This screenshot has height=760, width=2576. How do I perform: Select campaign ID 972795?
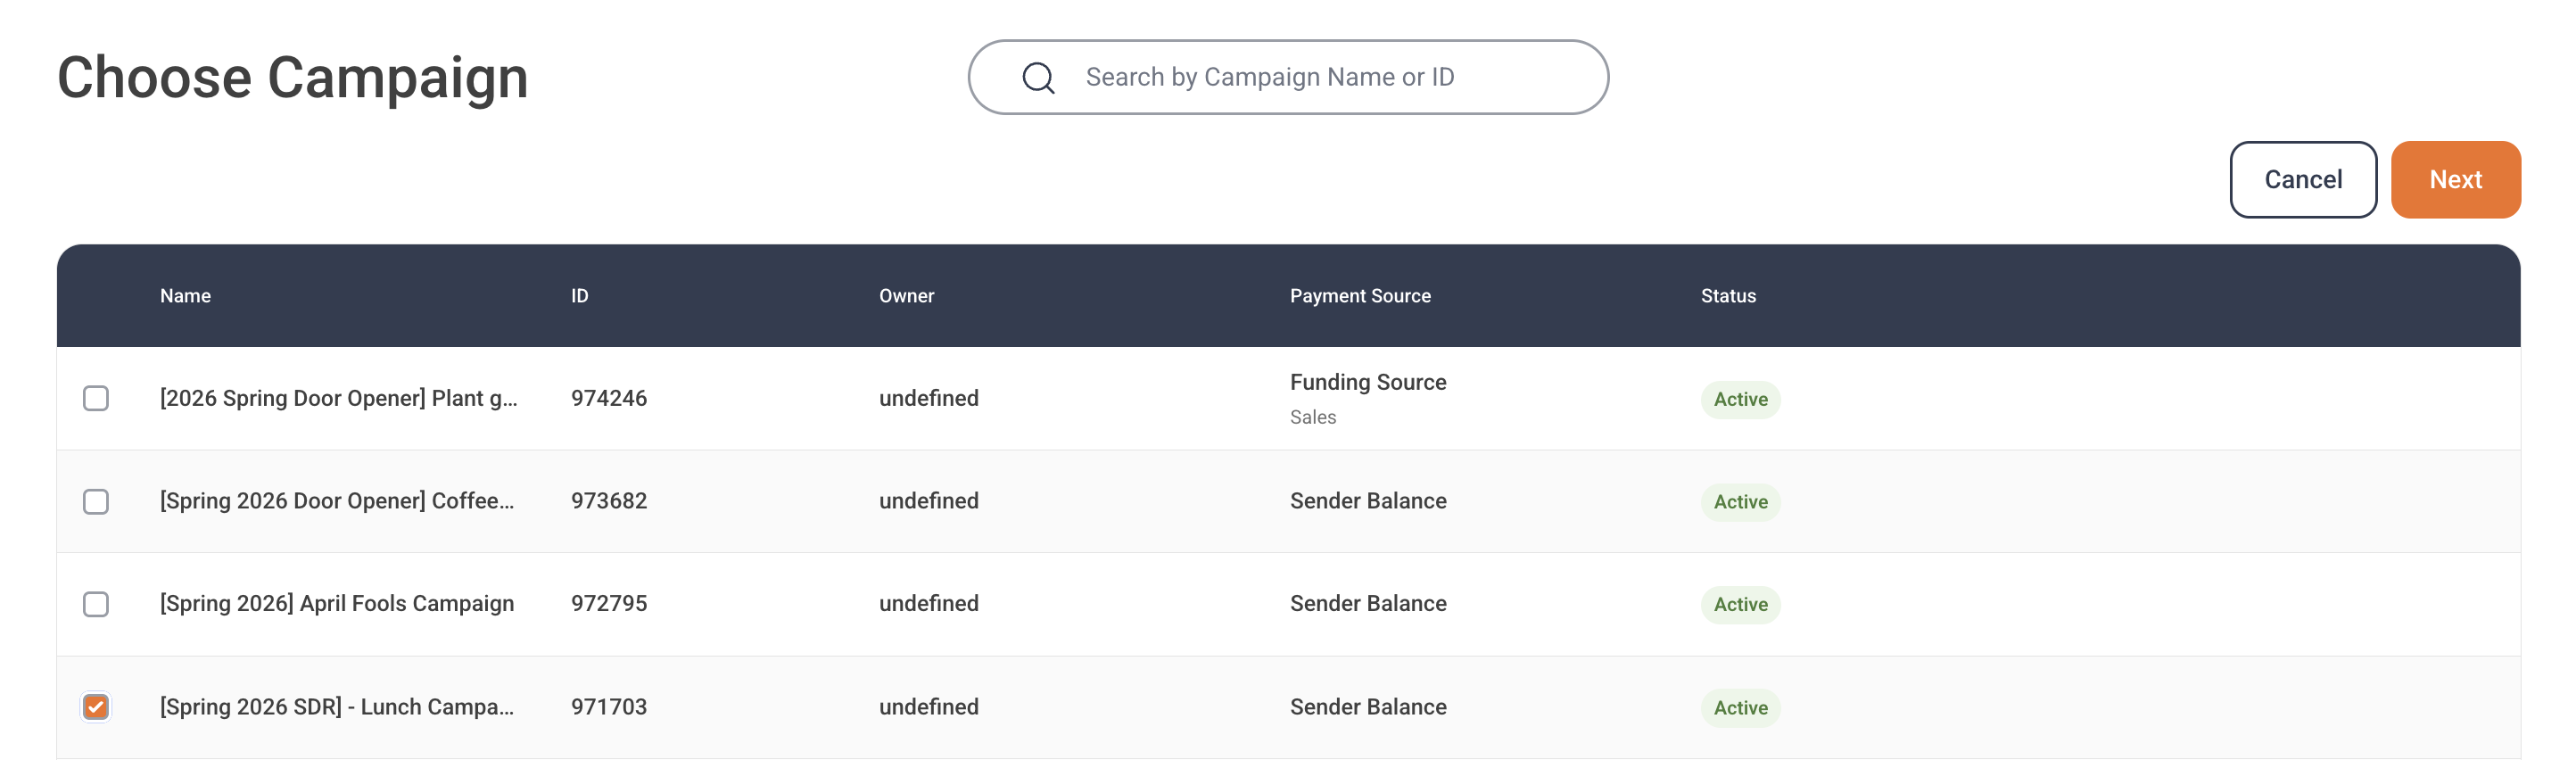coord(609,604)
